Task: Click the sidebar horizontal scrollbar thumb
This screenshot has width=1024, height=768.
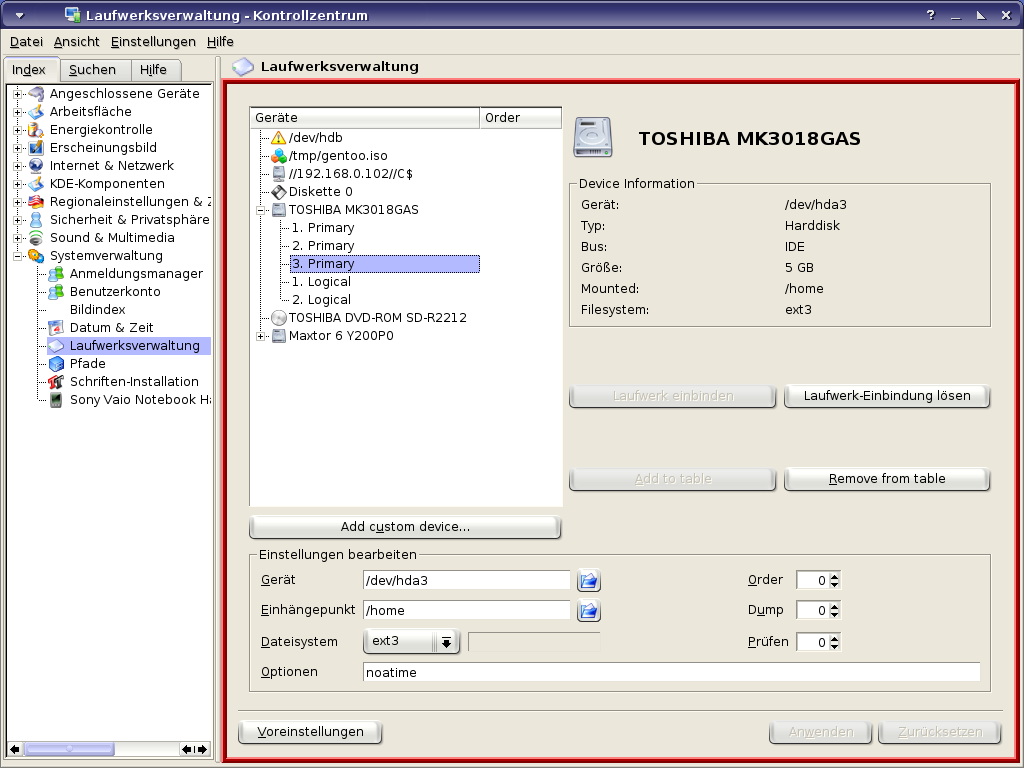Action: (69, 749)
